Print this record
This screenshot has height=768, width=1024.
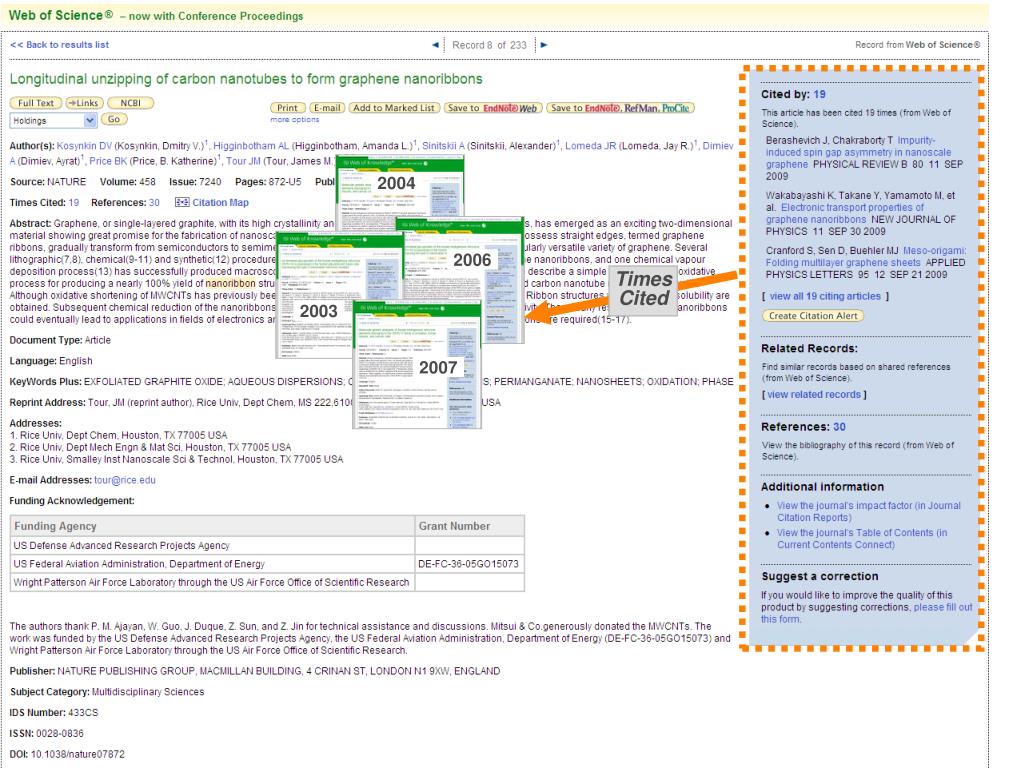click(287, 108)
